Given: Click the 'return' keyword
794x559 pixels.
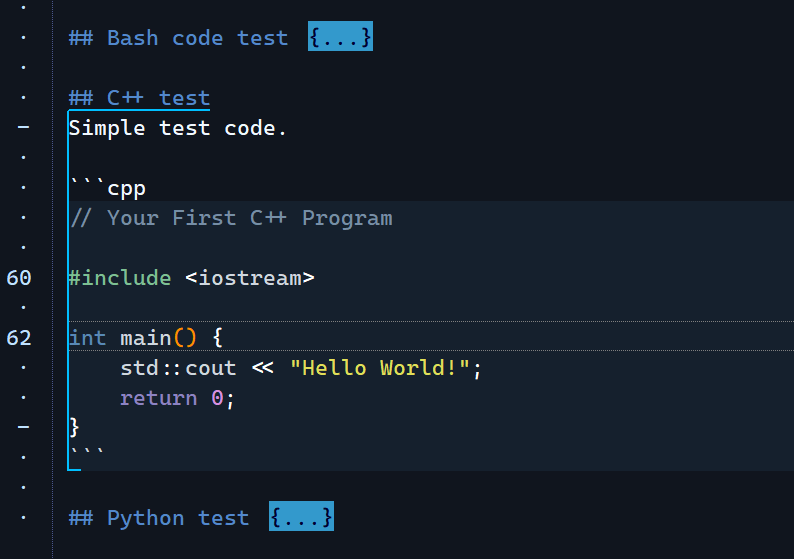Looking at the screenshot, I should (x=158, y=398).
